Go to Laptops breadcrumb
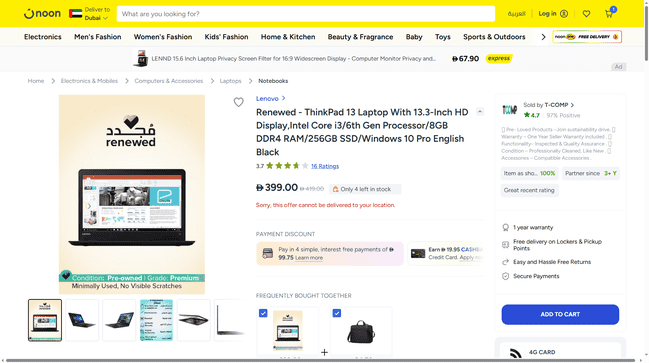This screenshot has width=649, height=363. coord(231,81)
